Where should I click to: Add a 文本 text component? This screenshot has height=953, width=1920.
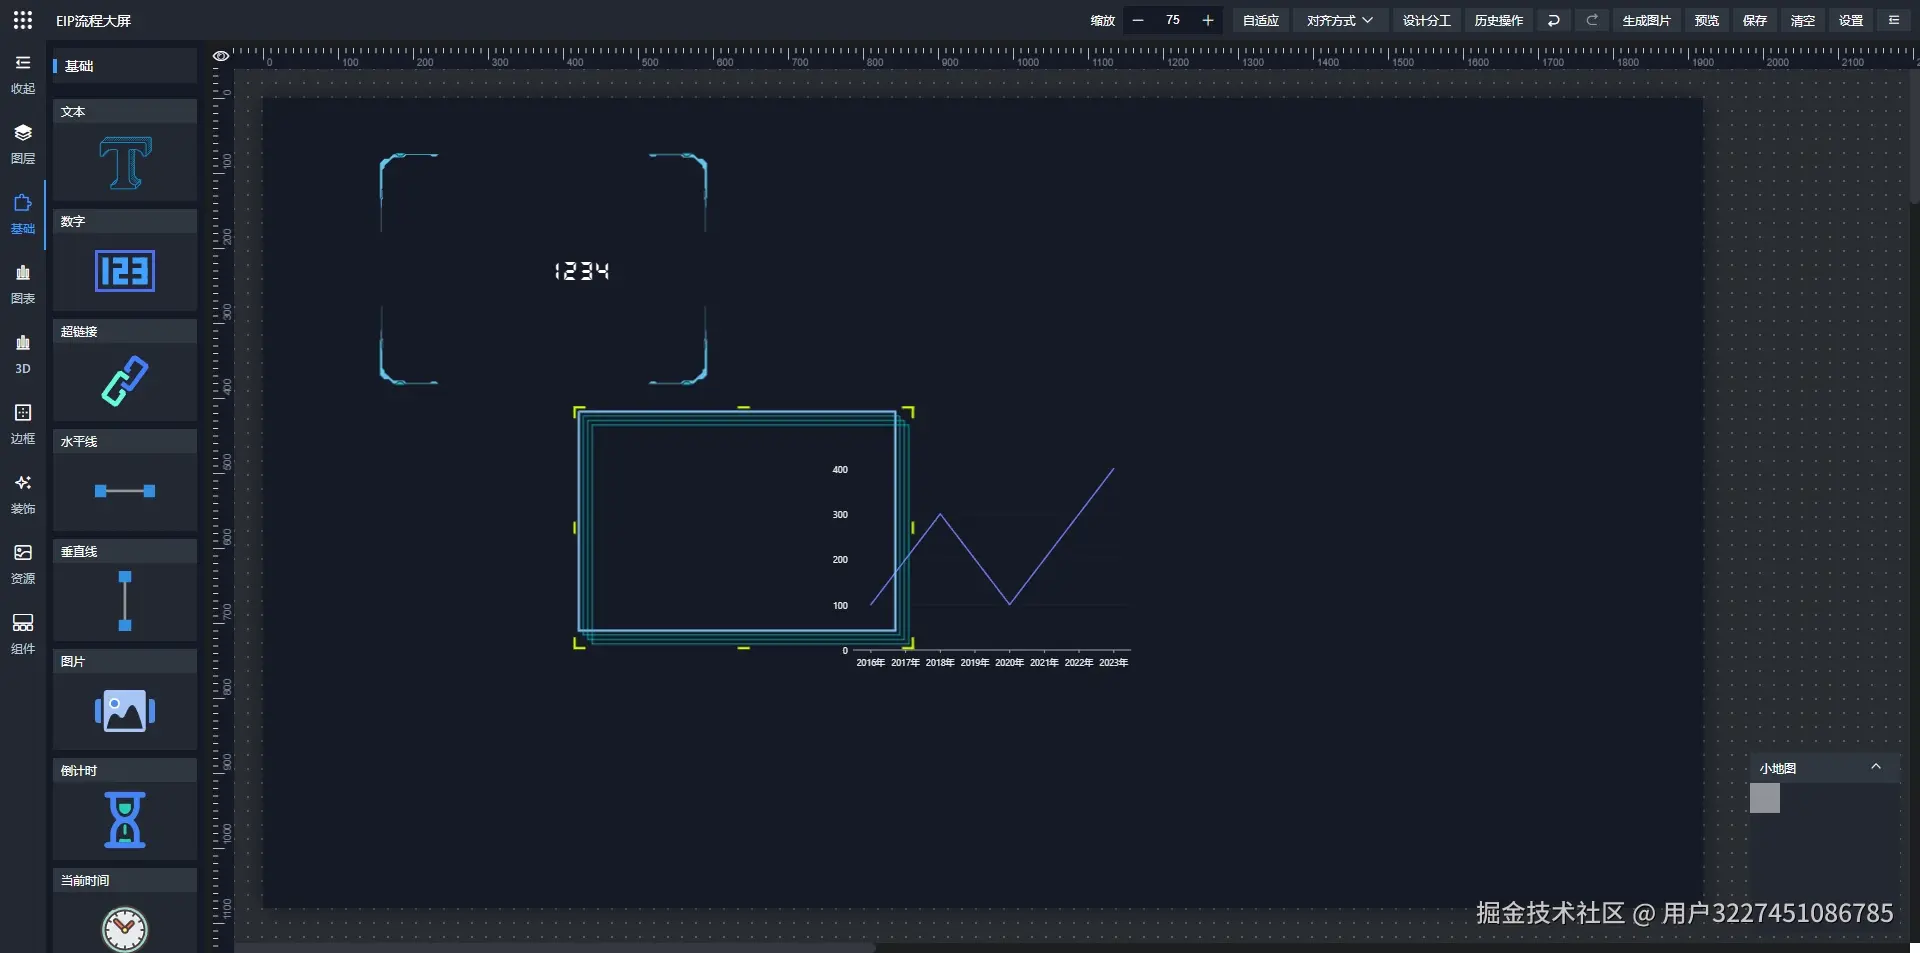click(125, 150)
